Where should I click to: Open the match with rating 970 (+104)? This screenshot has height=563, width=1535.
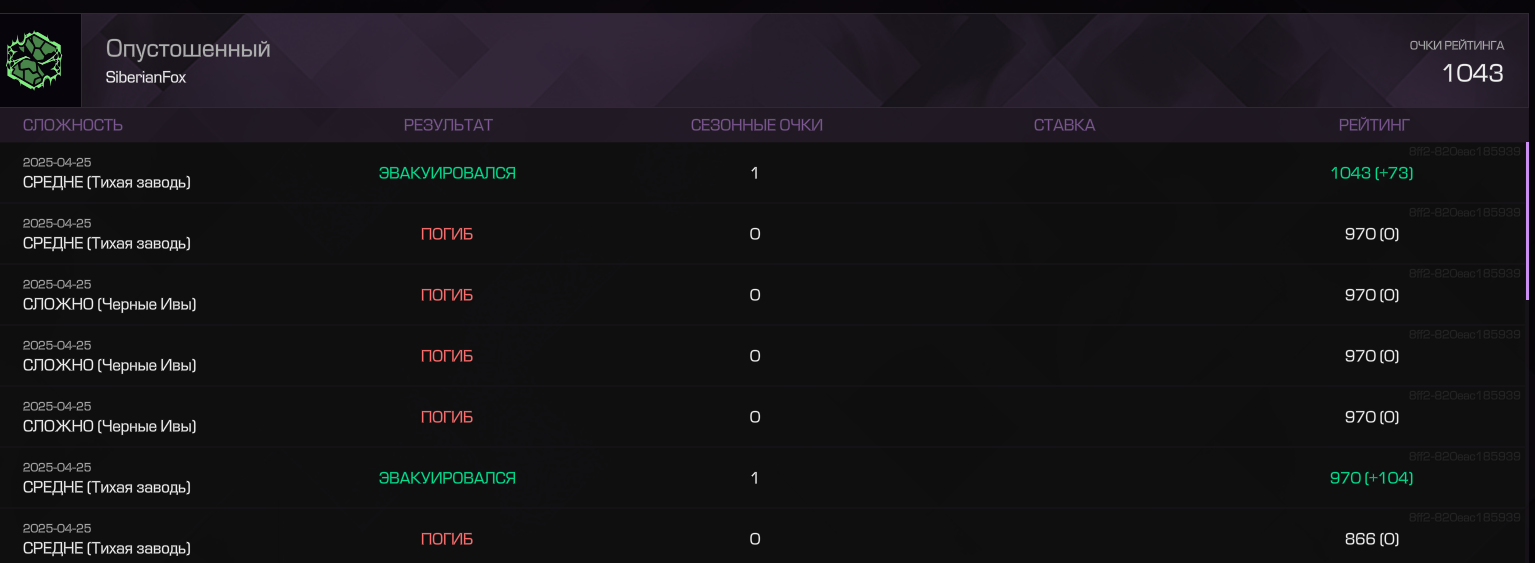tap(764, 478)
